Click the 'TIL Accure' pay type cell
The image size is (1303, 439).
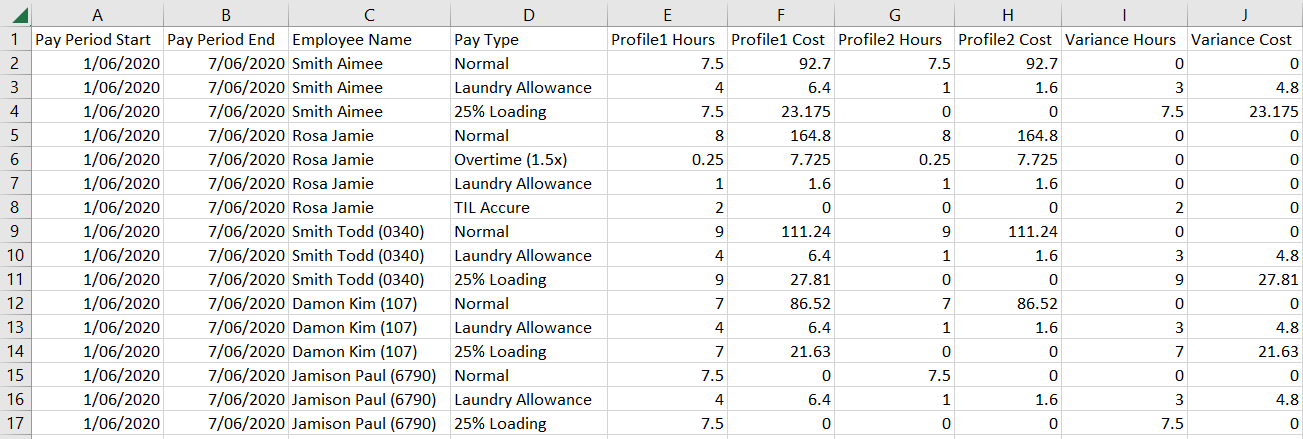529,208
